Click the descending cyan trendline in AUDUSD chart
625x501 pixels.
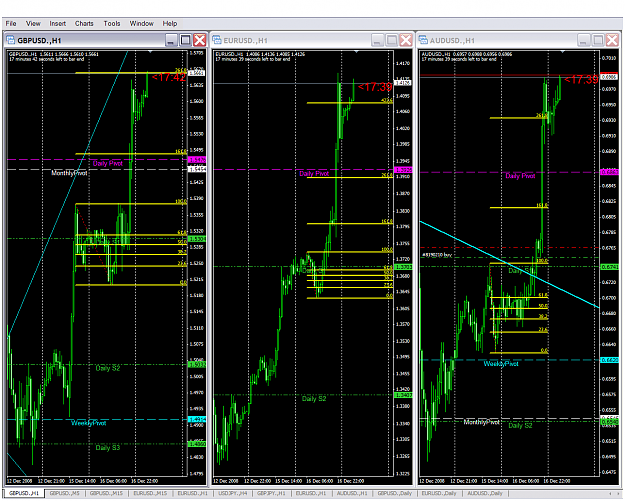coord(509,264)
